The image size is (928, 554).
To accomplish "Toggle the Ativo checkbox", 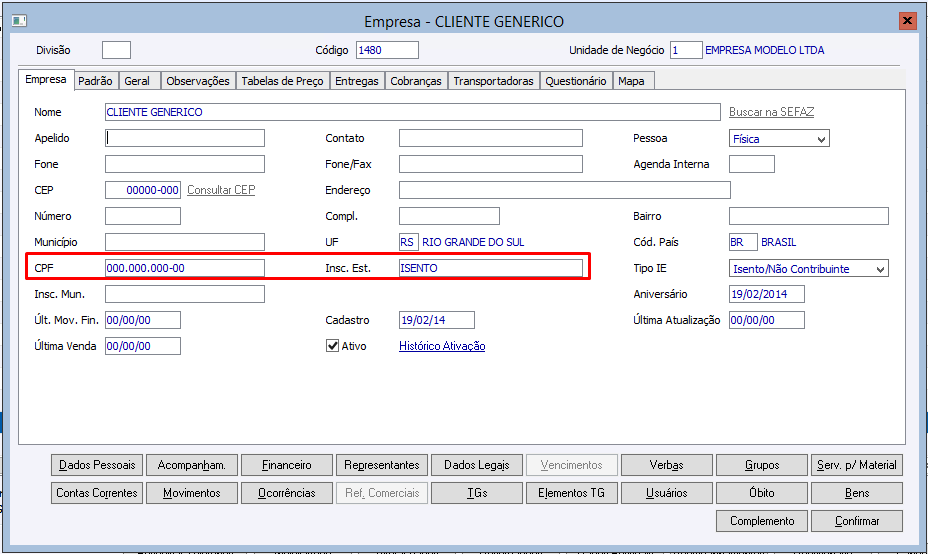I will (x=333, y=346).
